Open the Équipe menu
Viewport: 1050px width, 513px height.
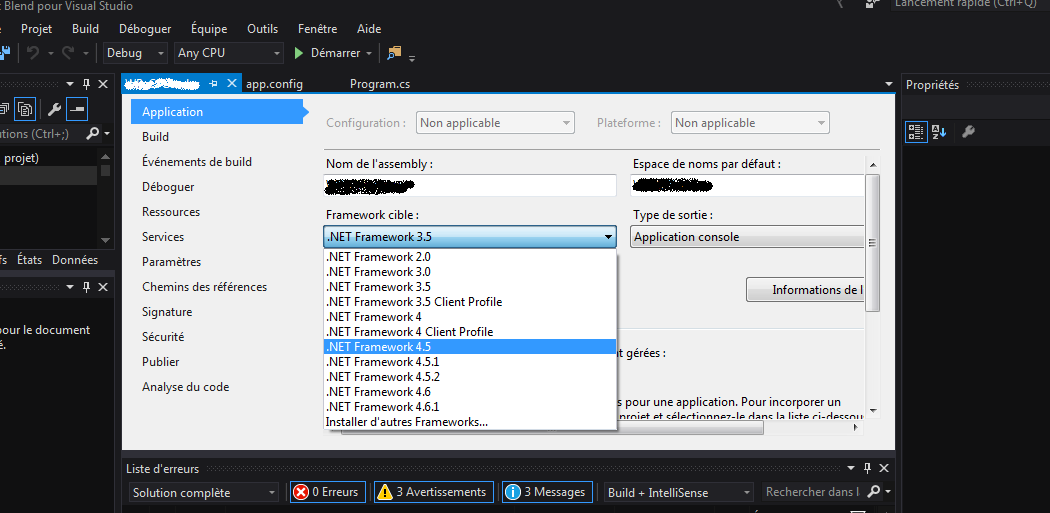[x=209, y=29]
